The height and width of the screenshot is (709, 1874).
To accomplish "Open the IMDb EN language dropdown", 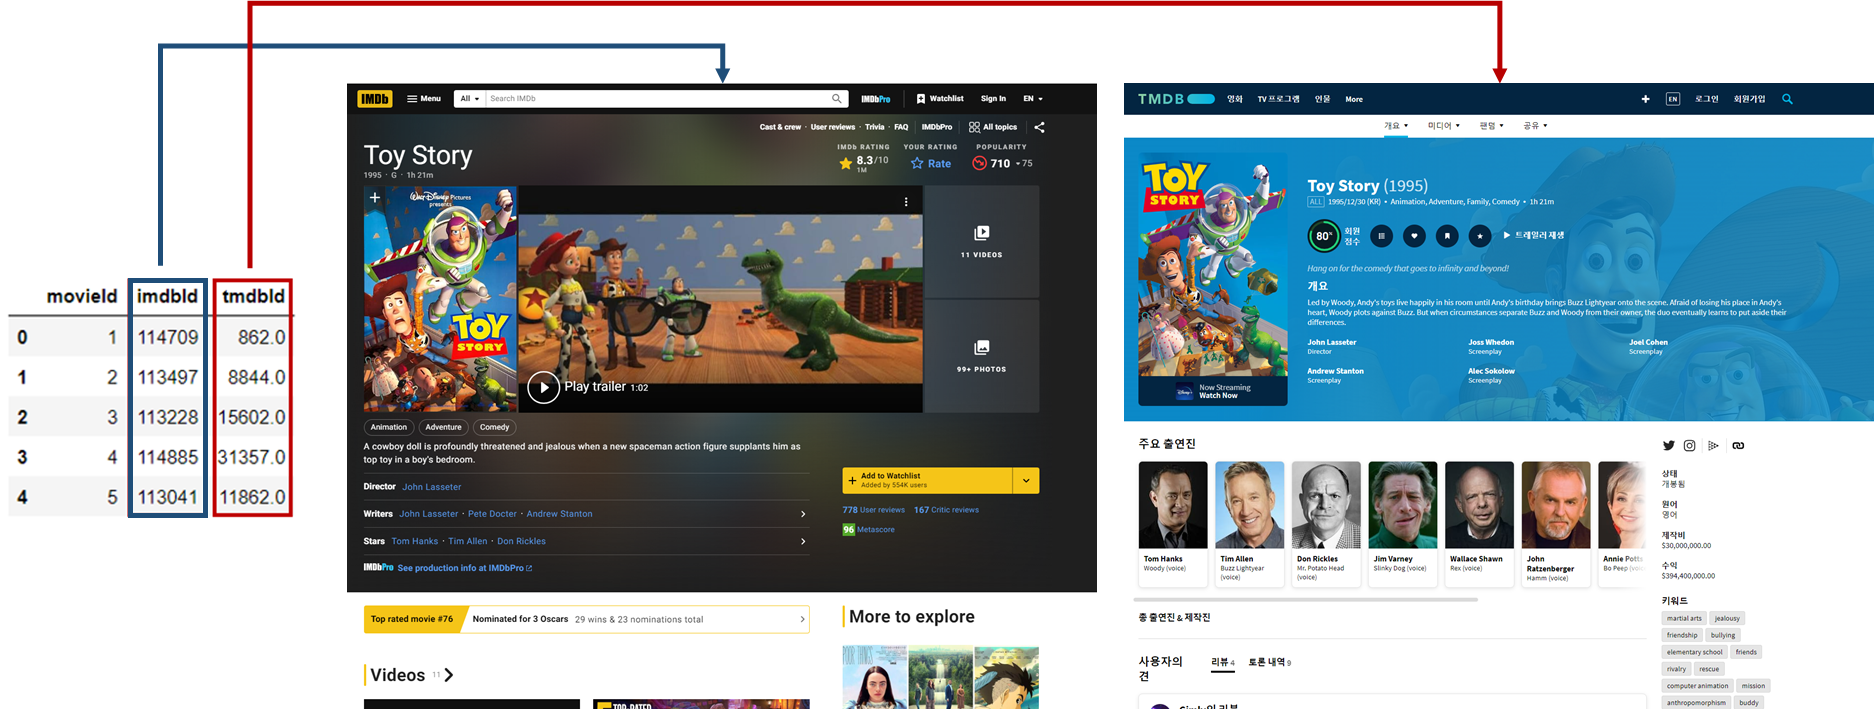I will click(1033, 99).
